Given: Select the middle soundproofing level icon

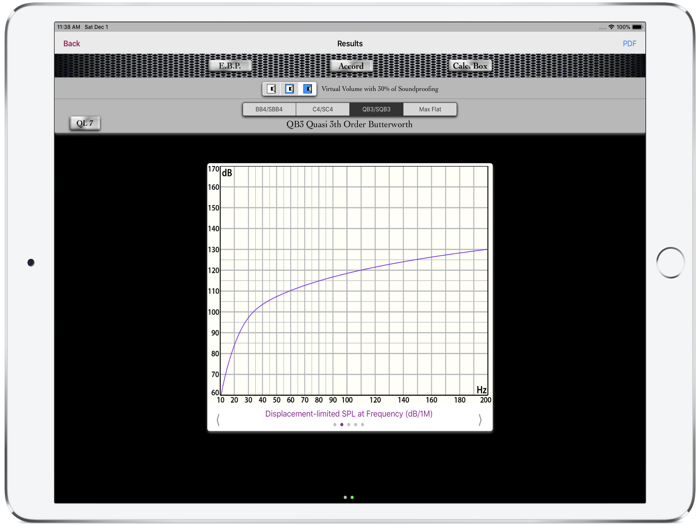Looking at the screenshot, I should pyautogui.click(x=289, y=89).
